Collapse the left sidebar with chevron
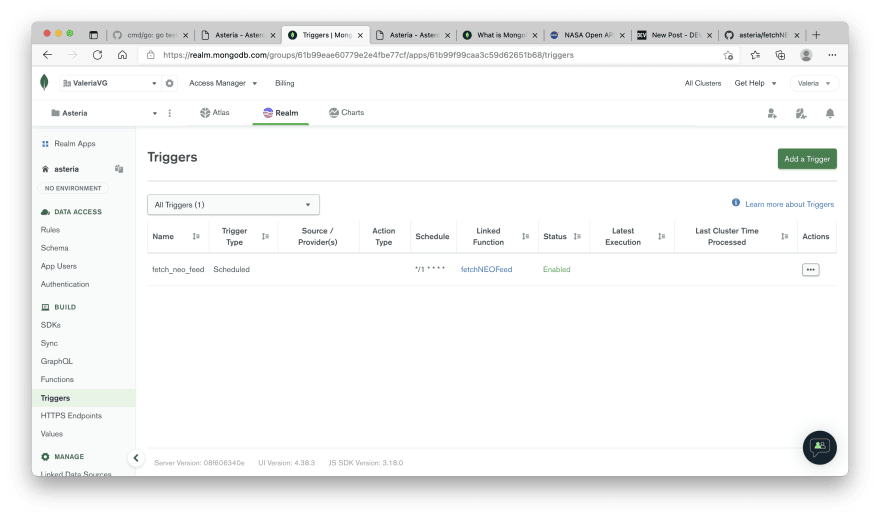The width and height of the screenshot is (880, 518). pyautogui.click(x=136, y=458)
